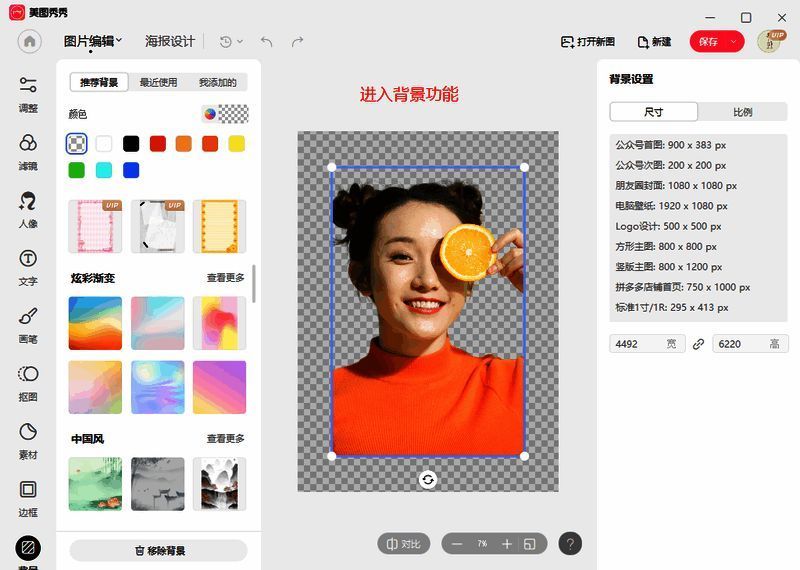This screenshot has width=800, height=570.
Task: Select the 画笔 brush tool
Action: [28, 325]
